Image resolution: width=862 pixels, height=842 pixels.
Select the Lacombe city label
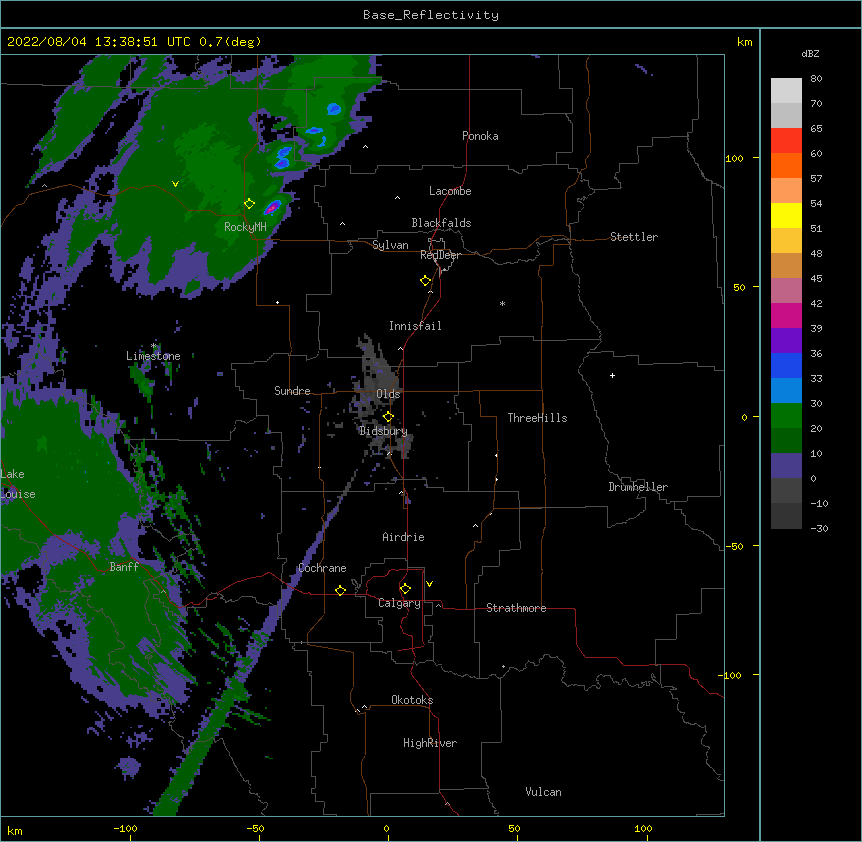450,191
